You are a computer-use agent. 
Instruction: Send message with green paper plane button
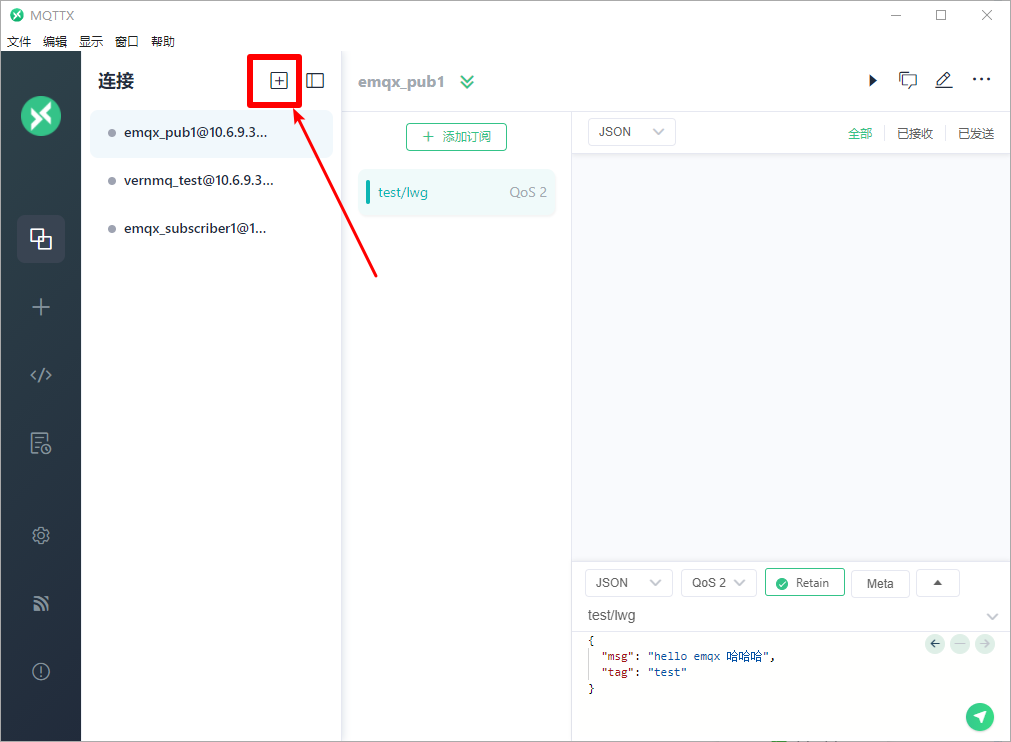979,717
